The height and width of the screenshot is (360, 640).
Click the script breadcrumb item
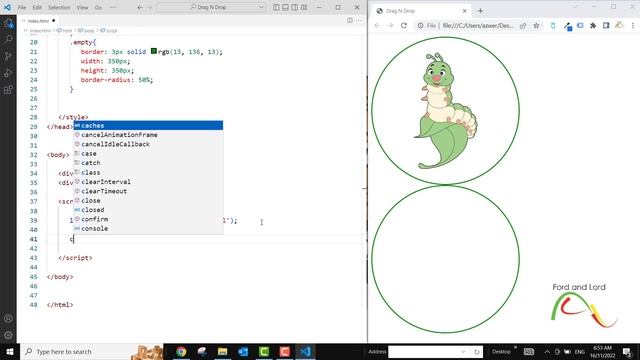(109, 31)
